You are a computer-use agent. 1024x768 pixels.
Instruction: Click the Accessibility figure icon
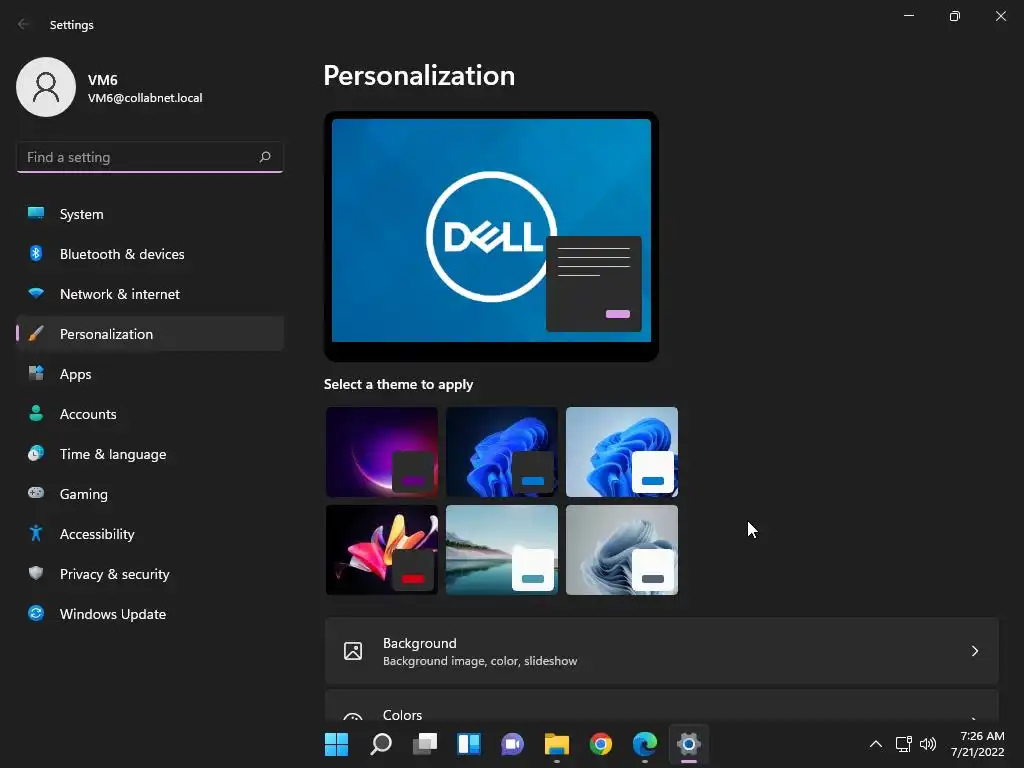pos(36,534)
